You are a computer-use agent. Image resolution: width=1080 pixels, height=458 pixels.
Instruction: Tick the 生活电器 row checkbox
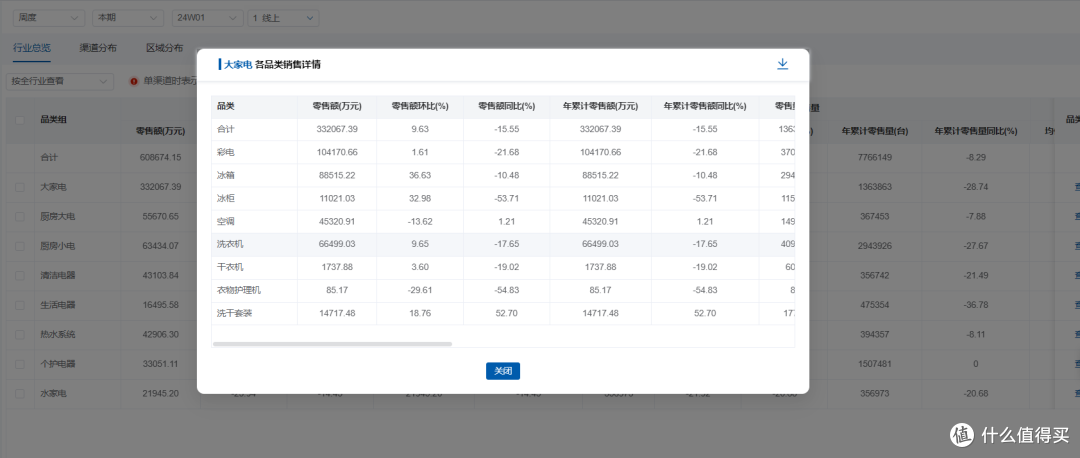(19, 304)
